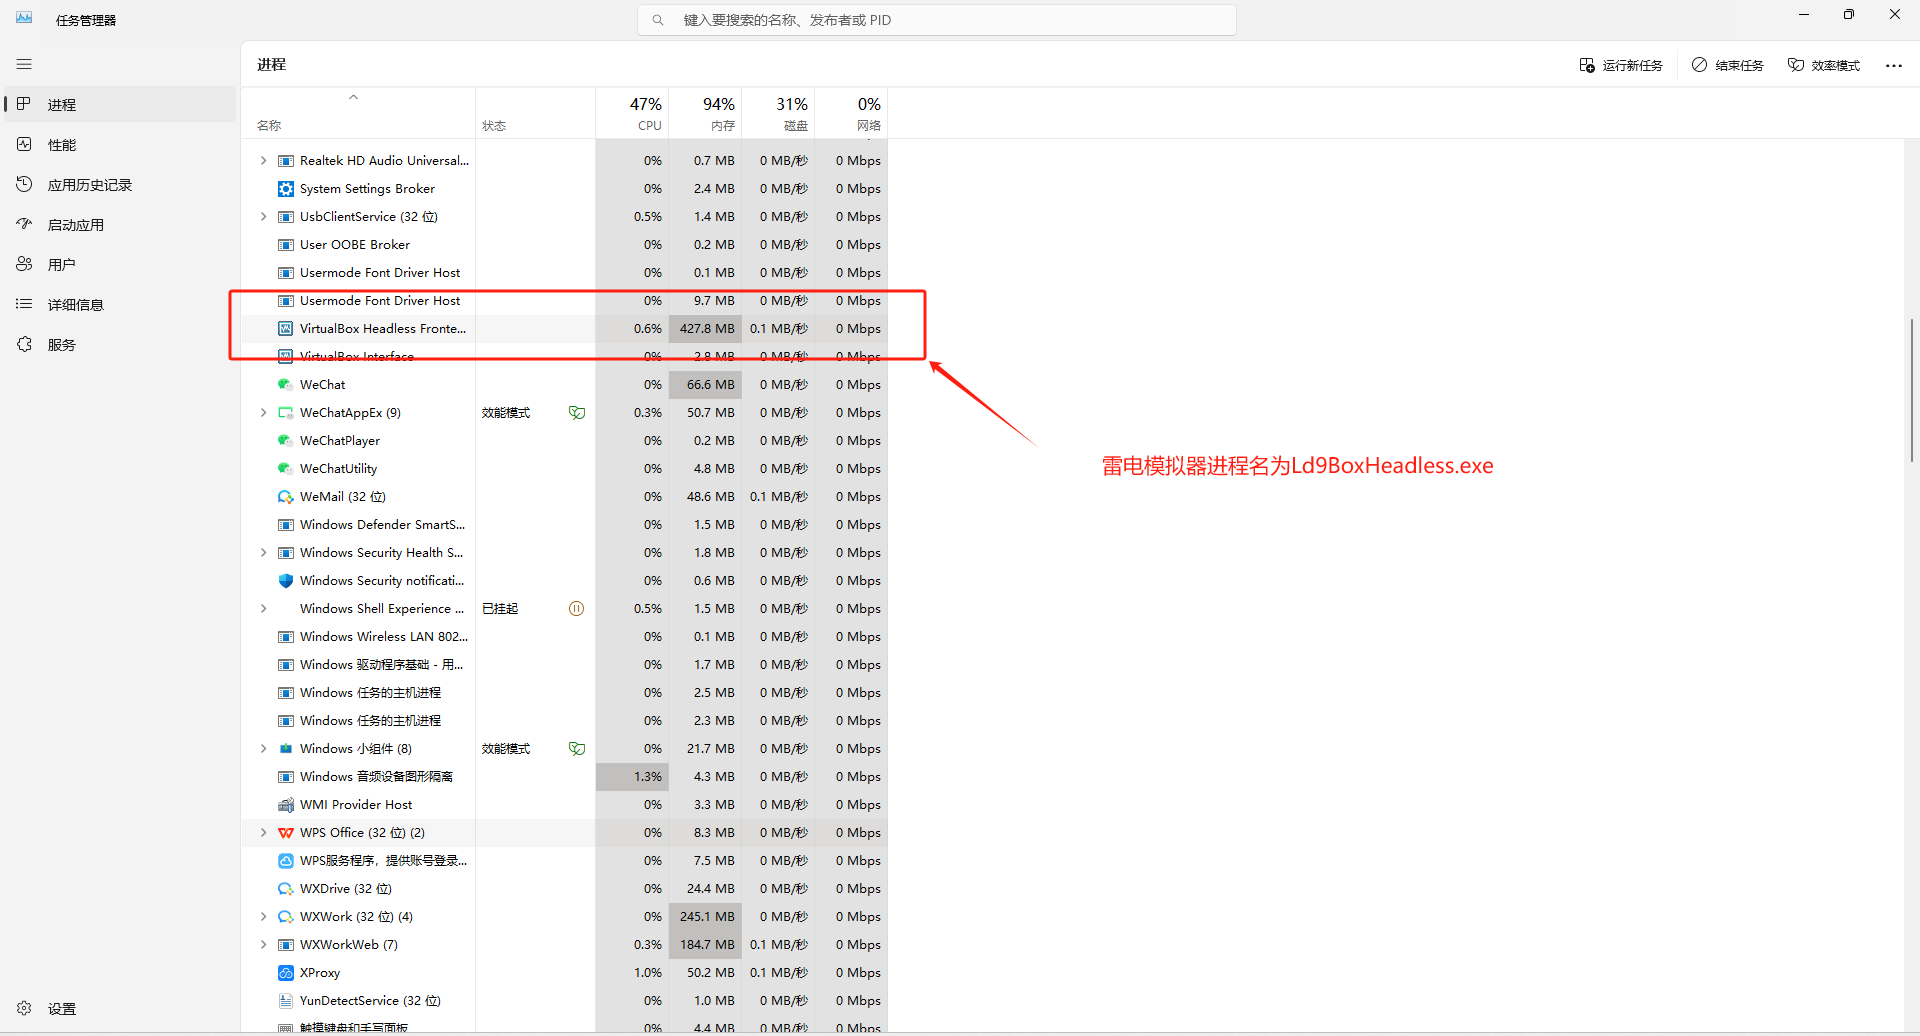Select the 进程 tab in sidebar
Screen dimensions: 1920x1036
point(120,105)
